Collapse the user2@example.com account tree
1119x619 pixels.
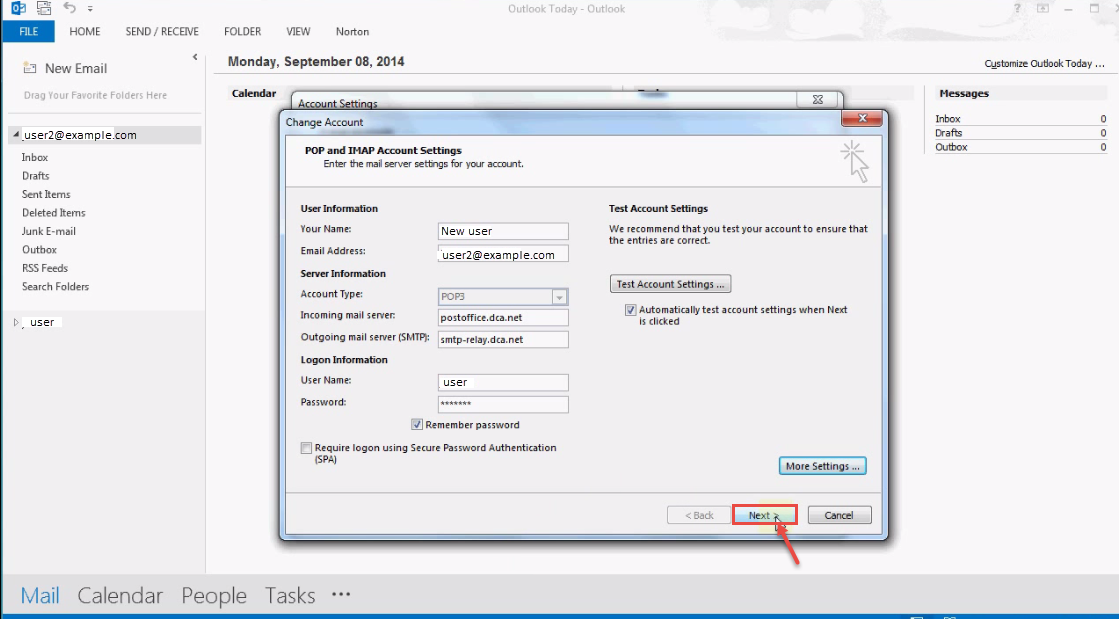click(16, 135)
